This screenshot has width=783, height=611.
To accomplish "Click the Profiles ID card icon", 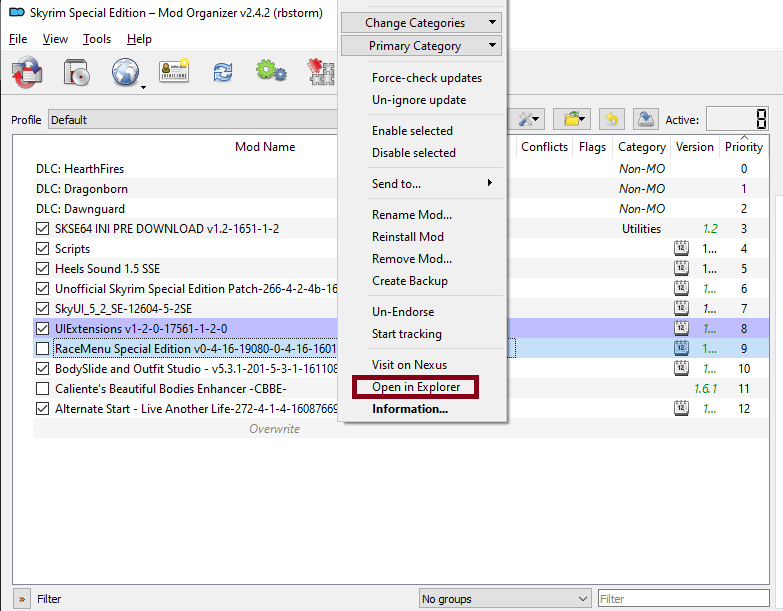I will [x=174, y=71].
